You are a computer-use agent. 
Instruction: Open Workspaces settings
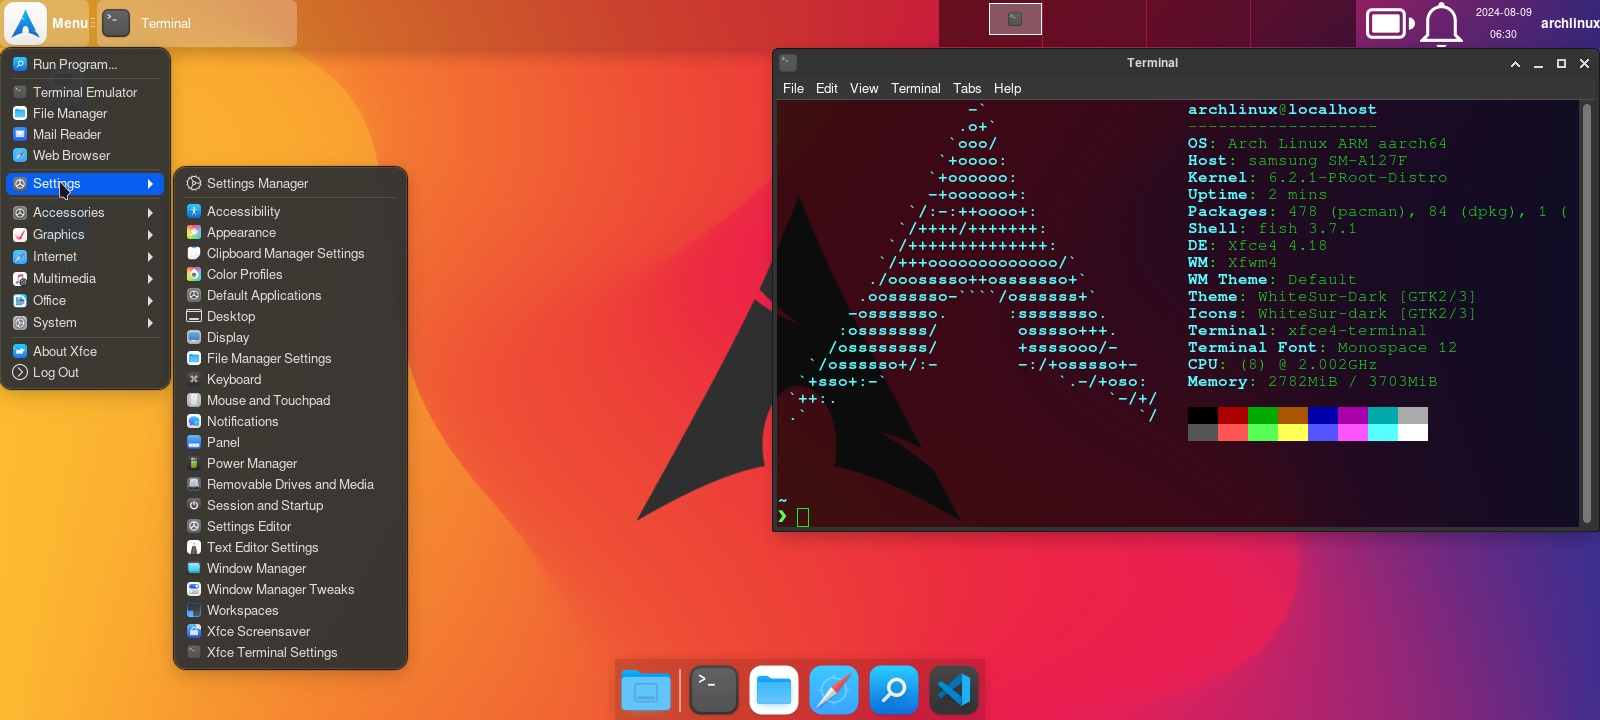tap(290, 610)
